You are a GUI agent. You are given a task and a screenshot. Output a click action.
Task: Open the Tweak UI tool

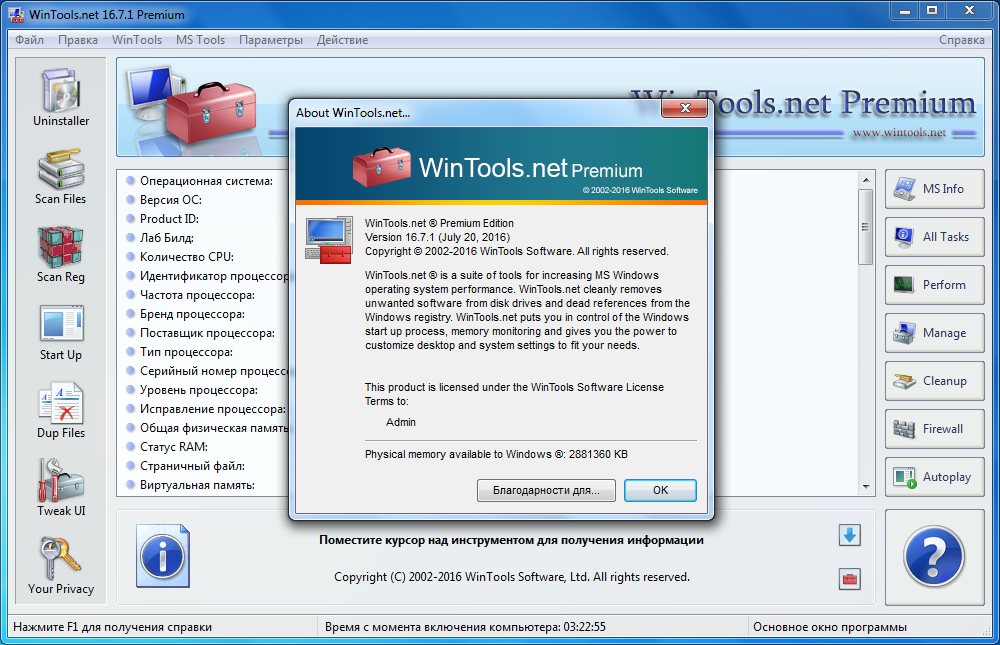61,488
